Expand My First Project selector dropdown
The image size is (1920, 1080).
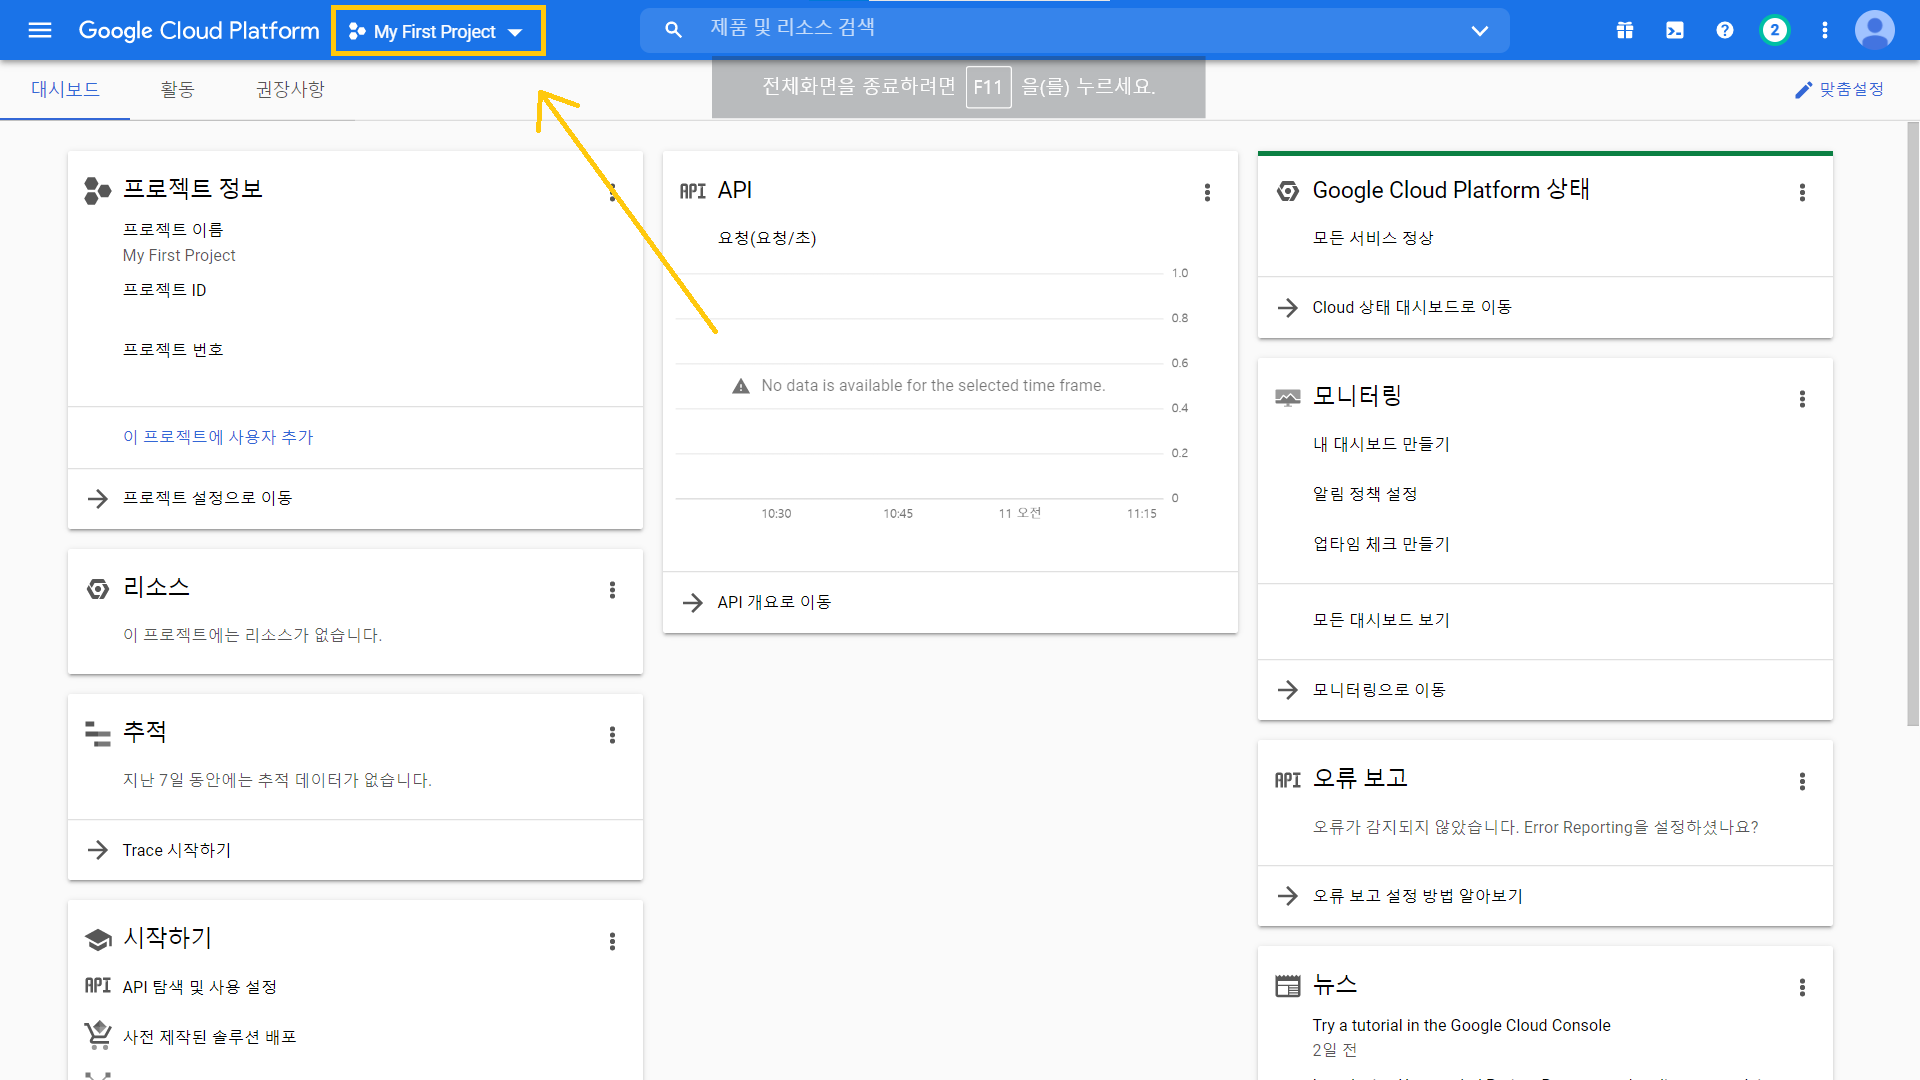(437, 32)
